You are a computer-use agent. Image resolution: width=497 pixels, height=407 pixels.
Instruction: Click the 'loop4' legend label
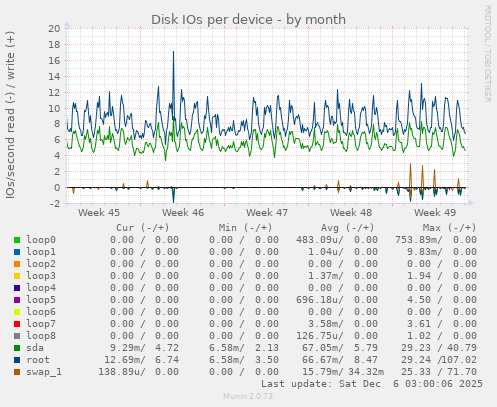point(41,288)
